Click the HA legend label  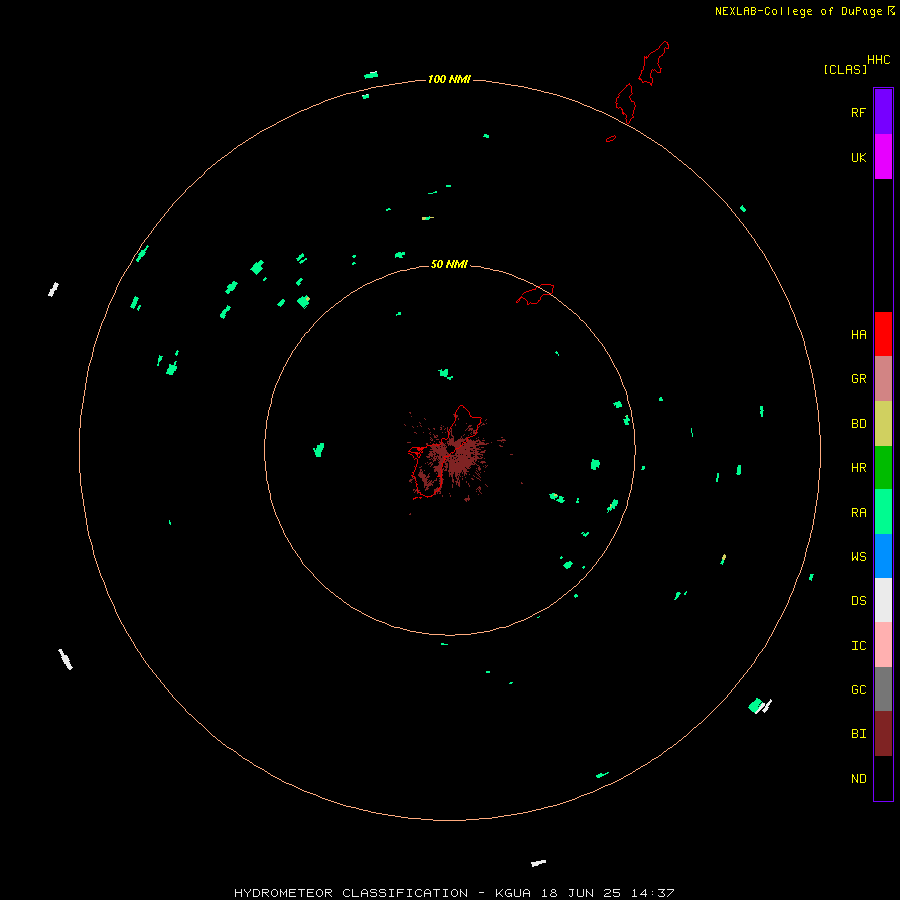(858, 335)
